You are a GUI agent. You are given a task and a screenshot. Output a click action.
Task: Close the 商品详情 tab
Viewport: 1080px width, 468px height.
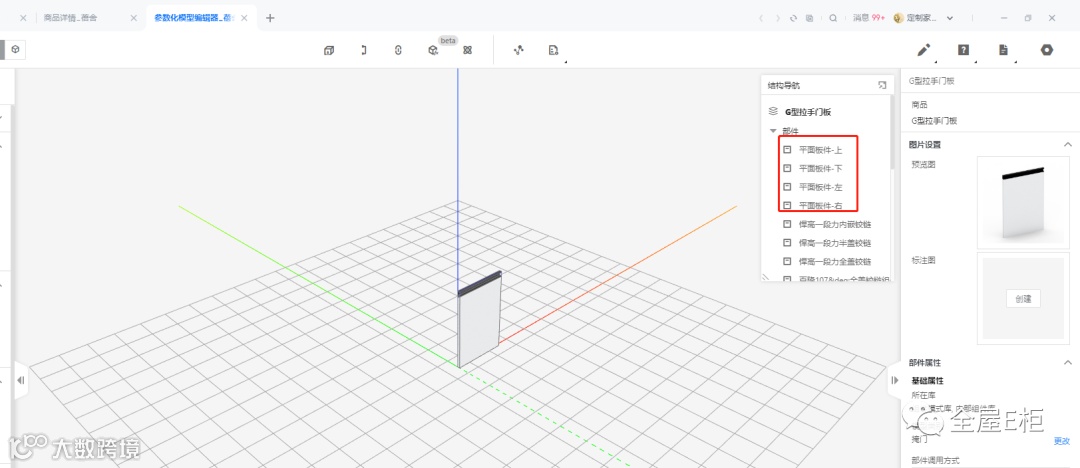pyautogui.click(x=134, y=18)
